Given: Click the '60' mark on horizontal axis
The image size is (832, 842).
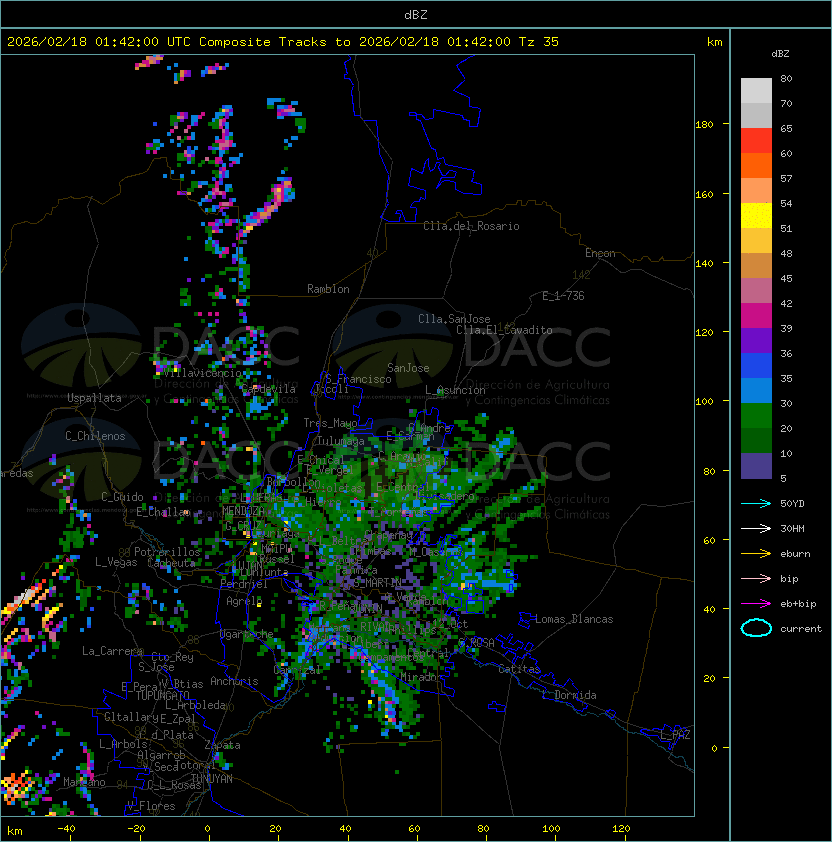Looking at the screenshot, I should (x=414, y=829).
